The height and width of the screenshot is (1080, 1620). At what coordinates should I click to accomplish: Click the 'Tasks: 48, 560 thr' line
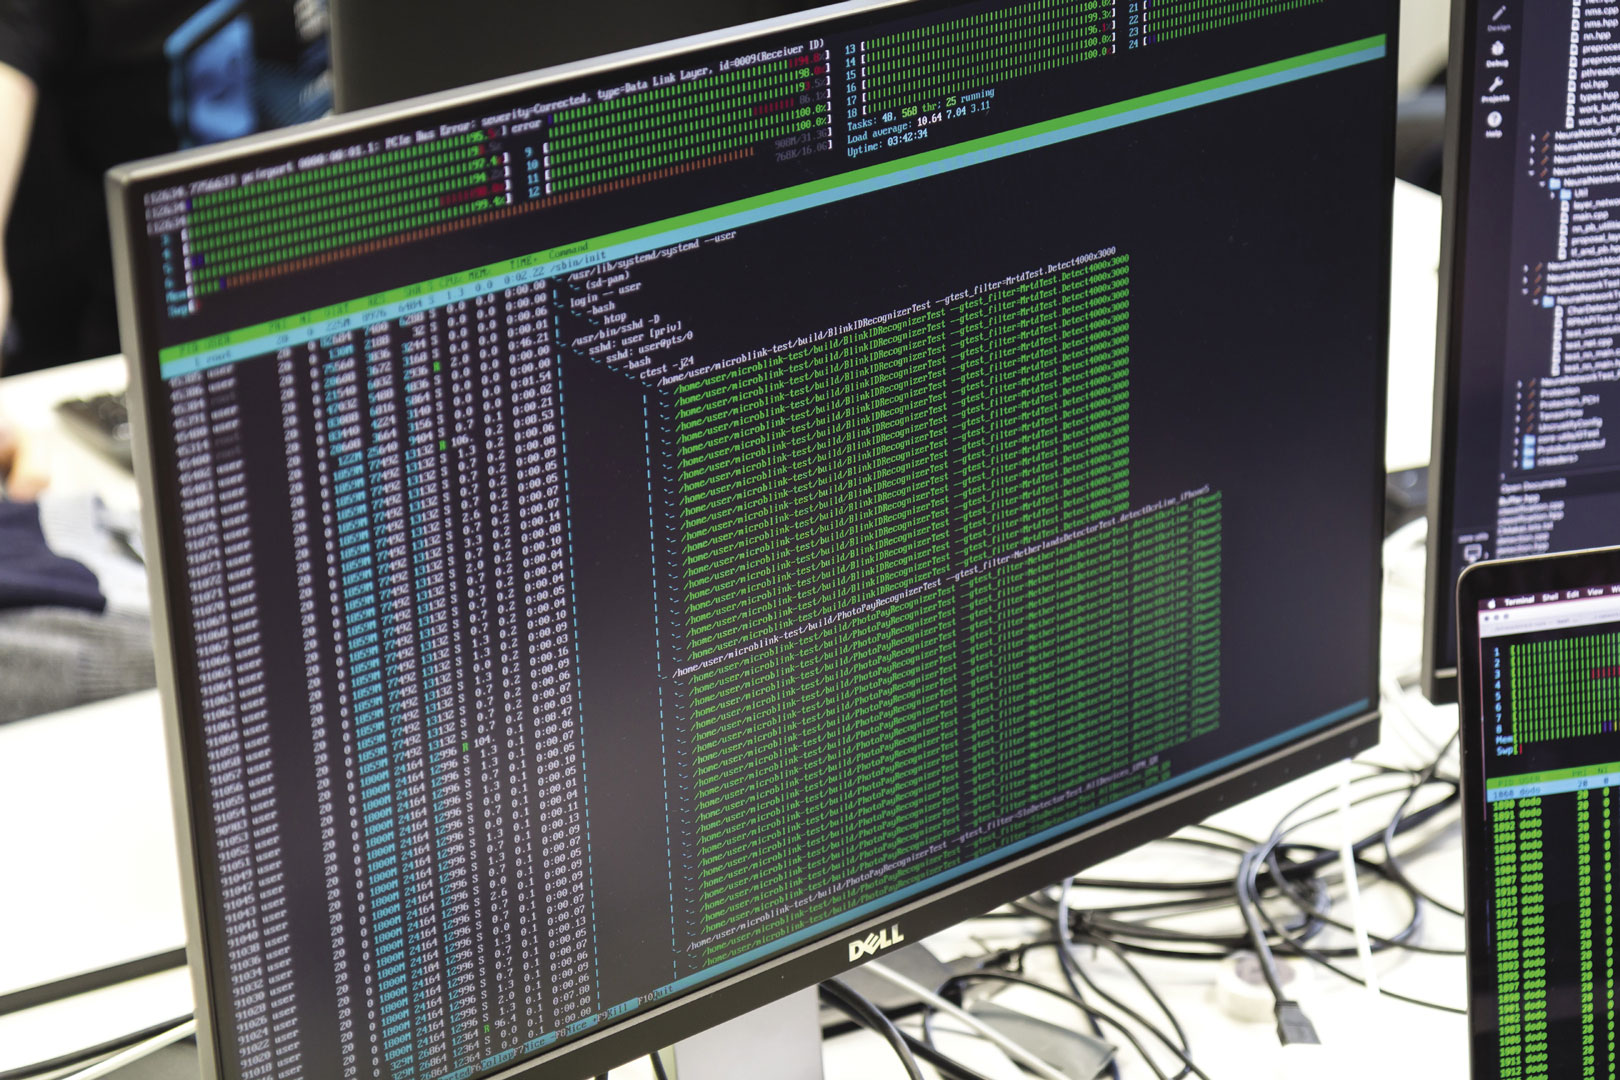tap(921, 109)
